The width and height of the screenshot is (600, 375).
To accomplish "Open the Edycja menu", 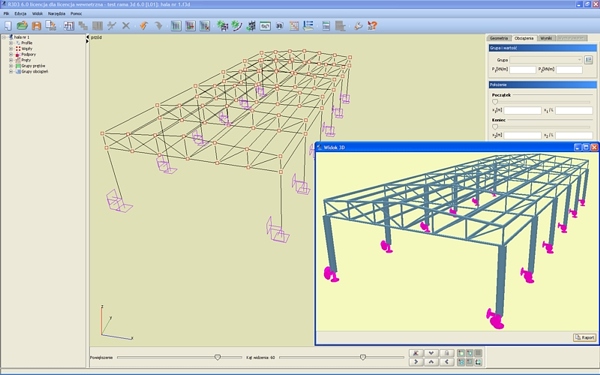I will coord(20,13).
